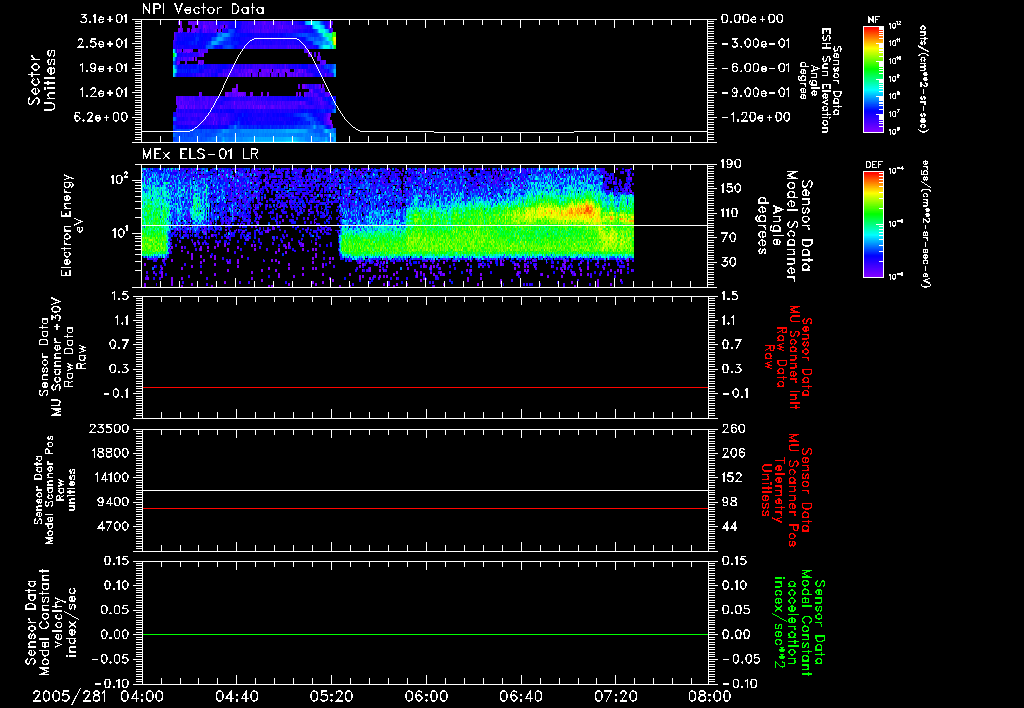This screenshot has height=708, width=1024.
Task: Click the cnts/(cm**2-sr-sec) units label
Action: (923, 79)
